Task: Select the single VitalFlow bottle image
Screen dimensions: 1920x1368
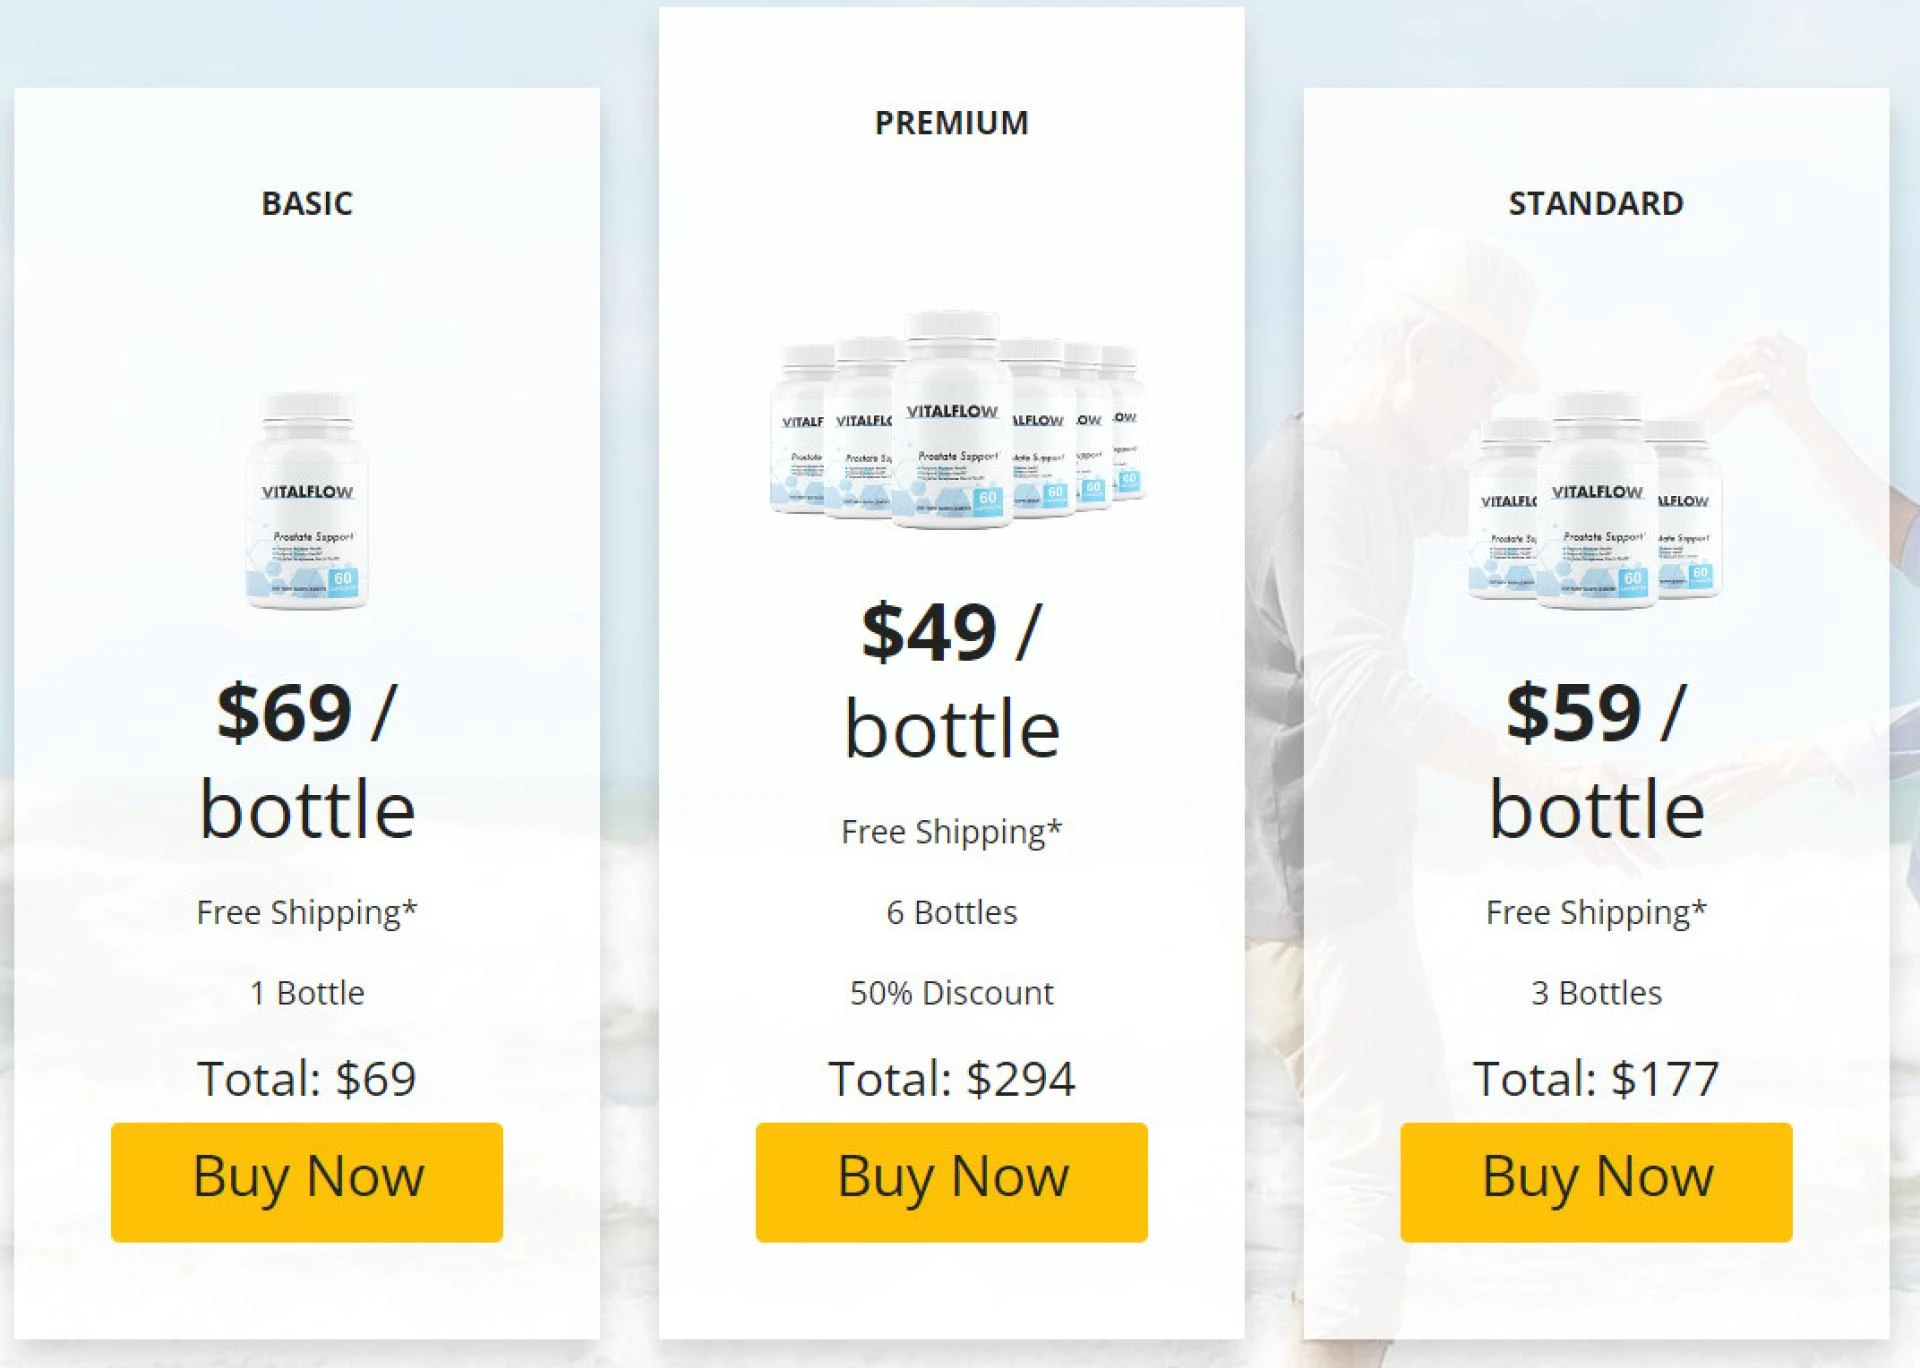Action: (306, 500)
